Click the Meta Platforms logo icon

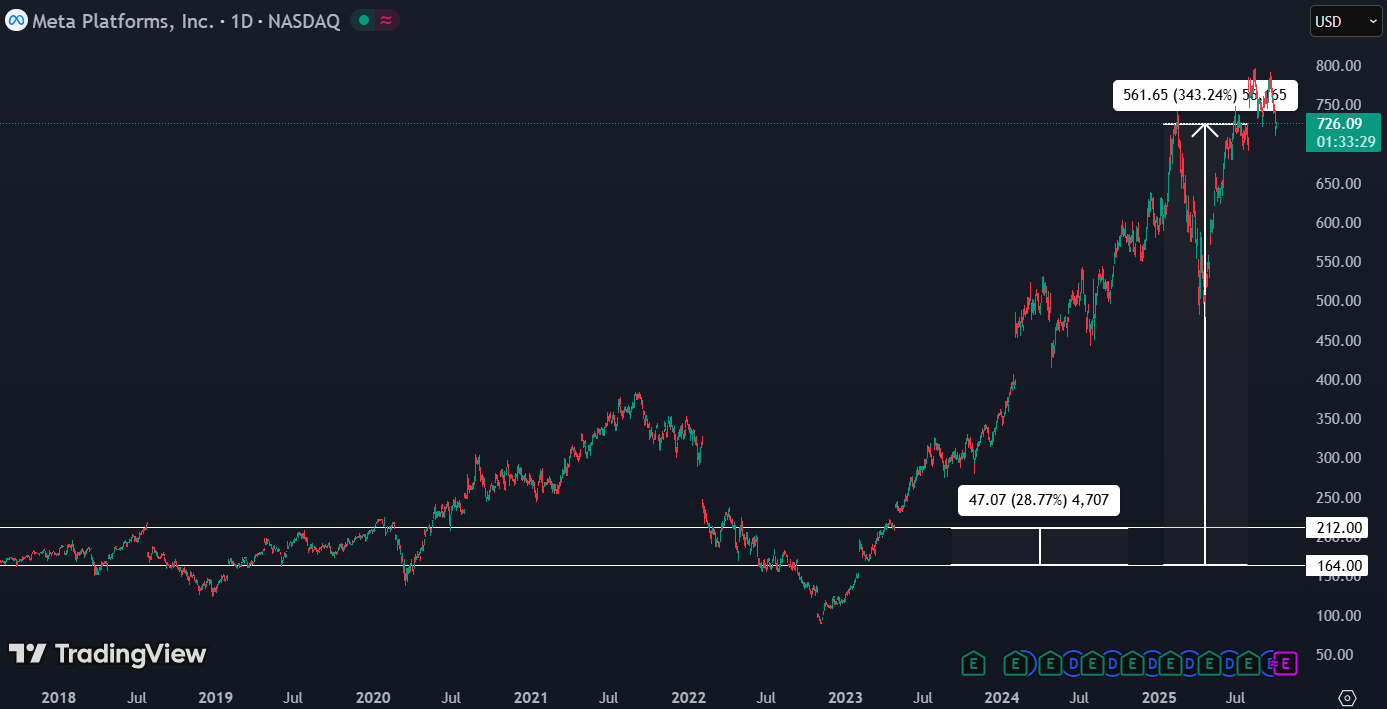(17, 20)
